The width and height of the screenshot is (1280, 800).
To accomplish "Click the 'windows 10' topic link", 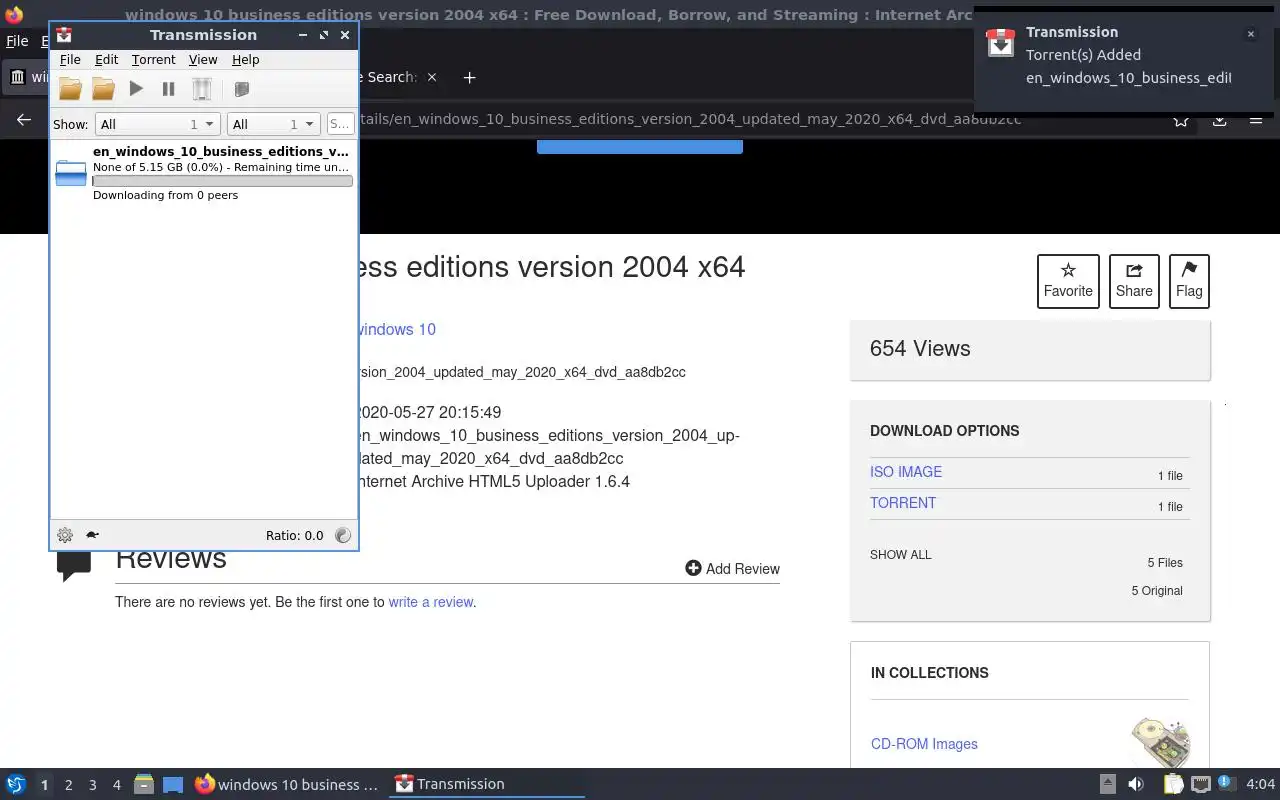I will [397, 329].
